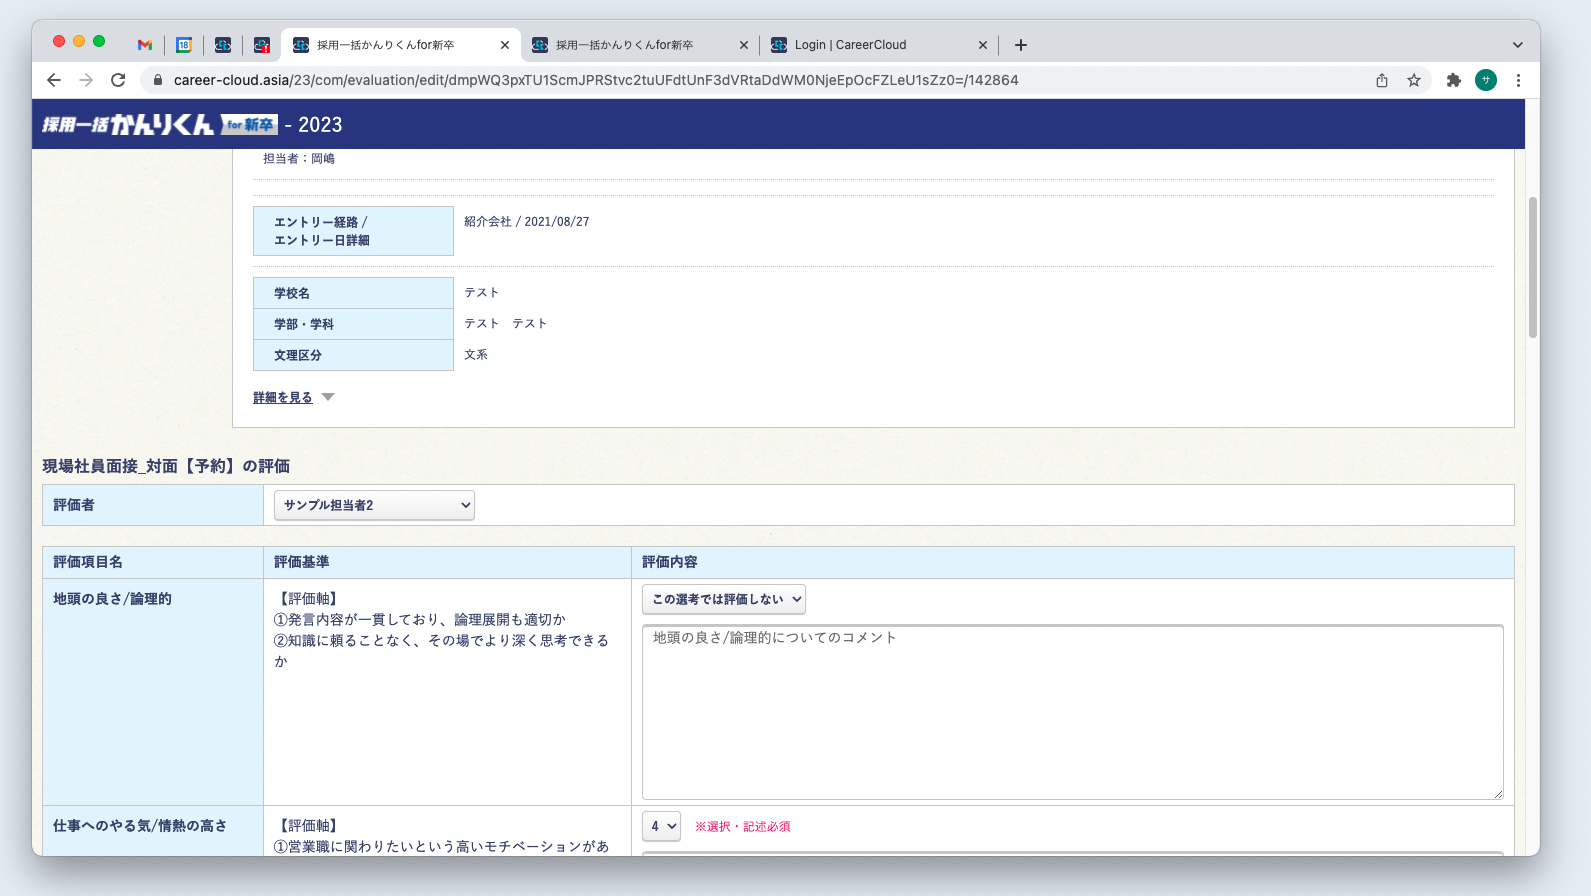The image size is (1591, 896).
Task: Bookmark this page with the star icon
Action: (1414, 80)
